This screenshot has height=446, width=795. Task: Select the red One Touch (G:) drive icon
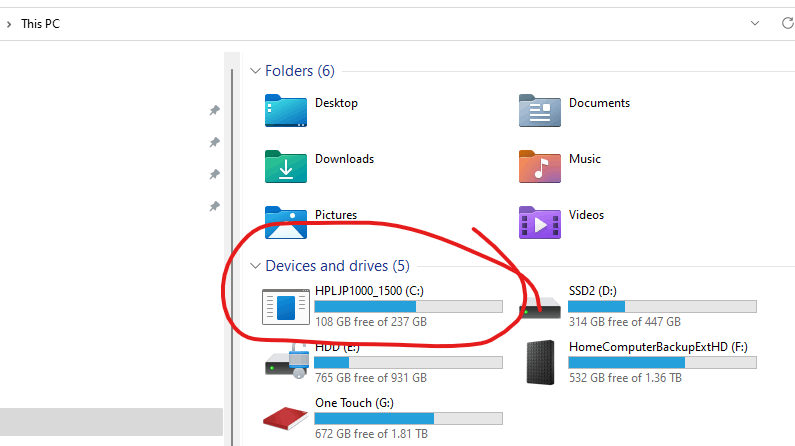pos(285,418)
